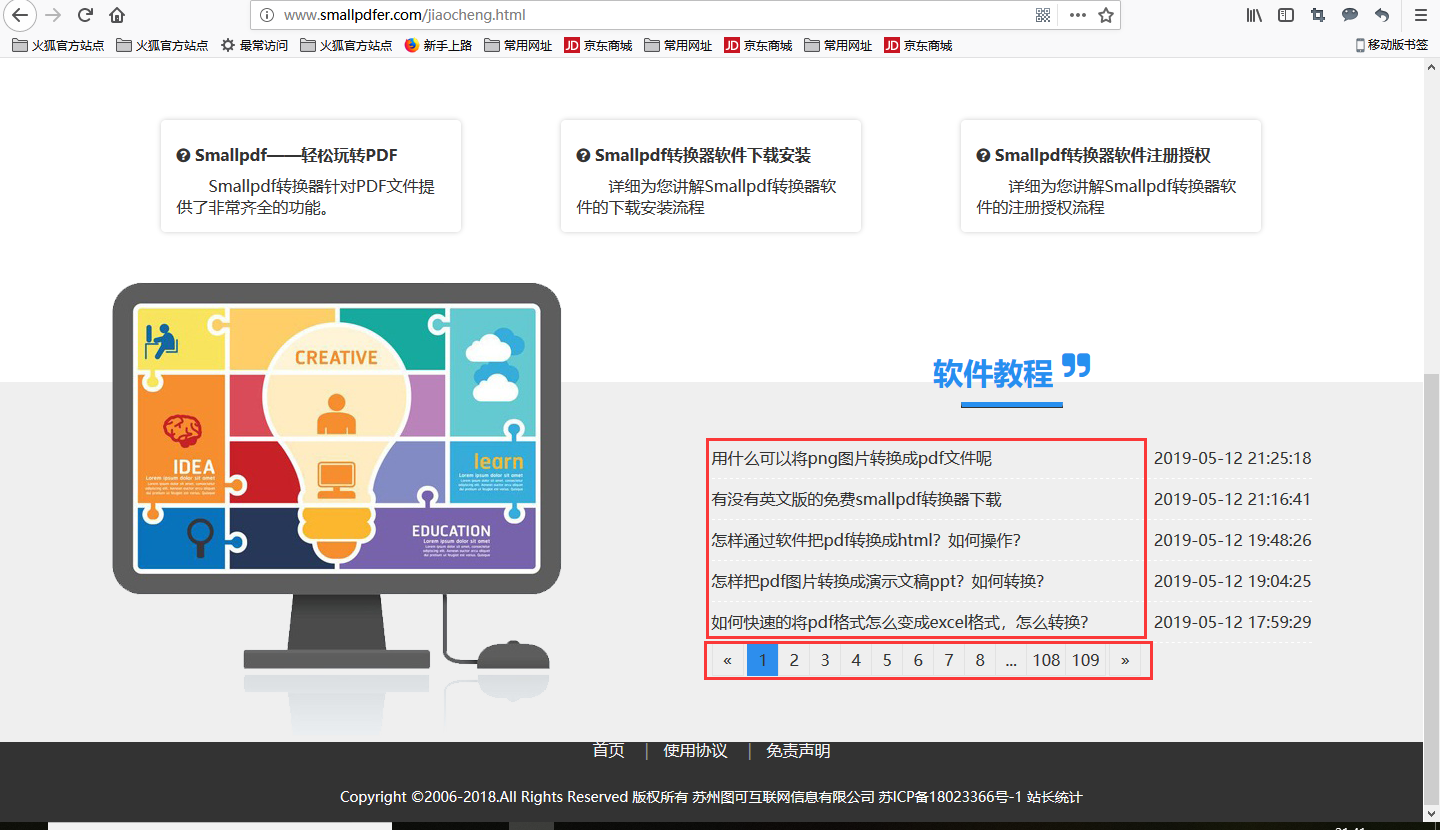Click timestamp 2019-05-12 17:59:29
The image size is (1440, 830).
pos(1232,622)
